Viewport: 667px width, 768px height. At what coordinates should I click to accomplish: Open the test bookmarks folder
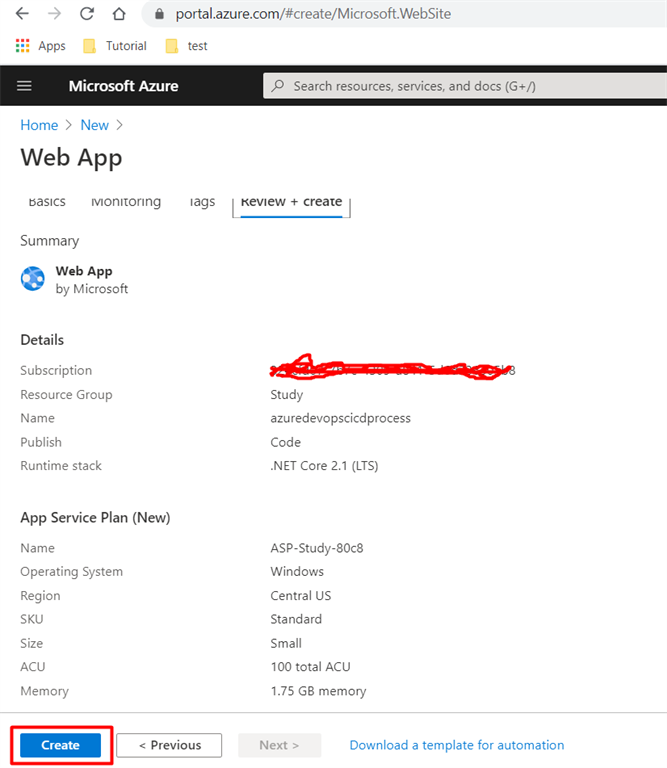tap(186, 46)
